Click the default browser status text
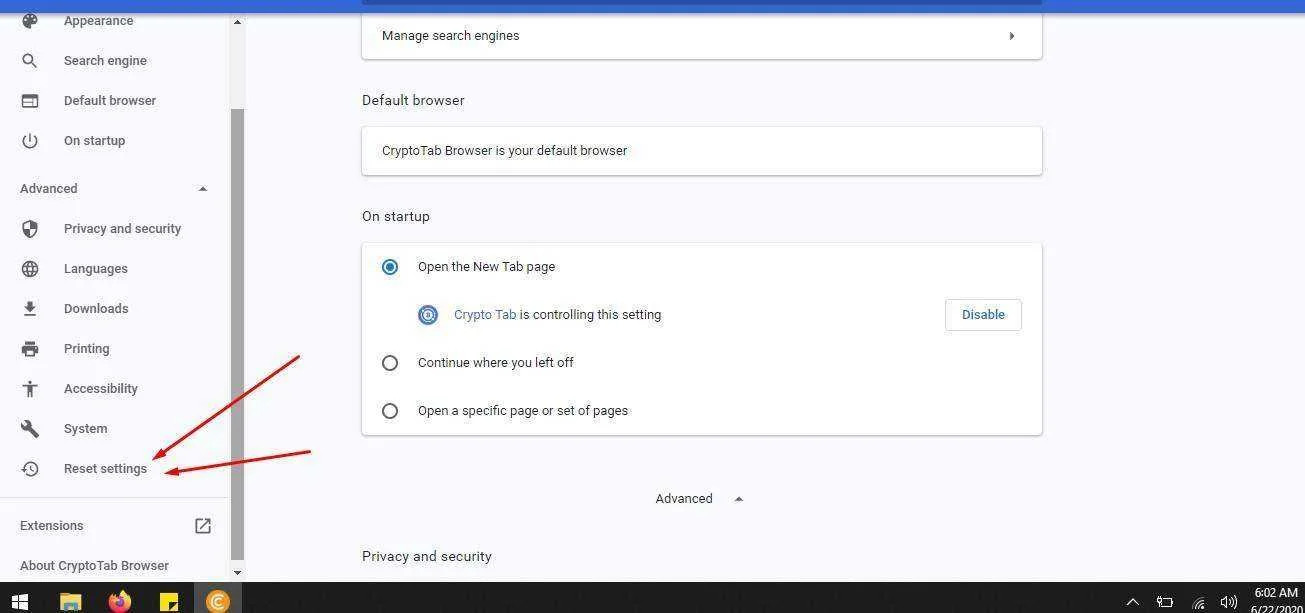 505,151
